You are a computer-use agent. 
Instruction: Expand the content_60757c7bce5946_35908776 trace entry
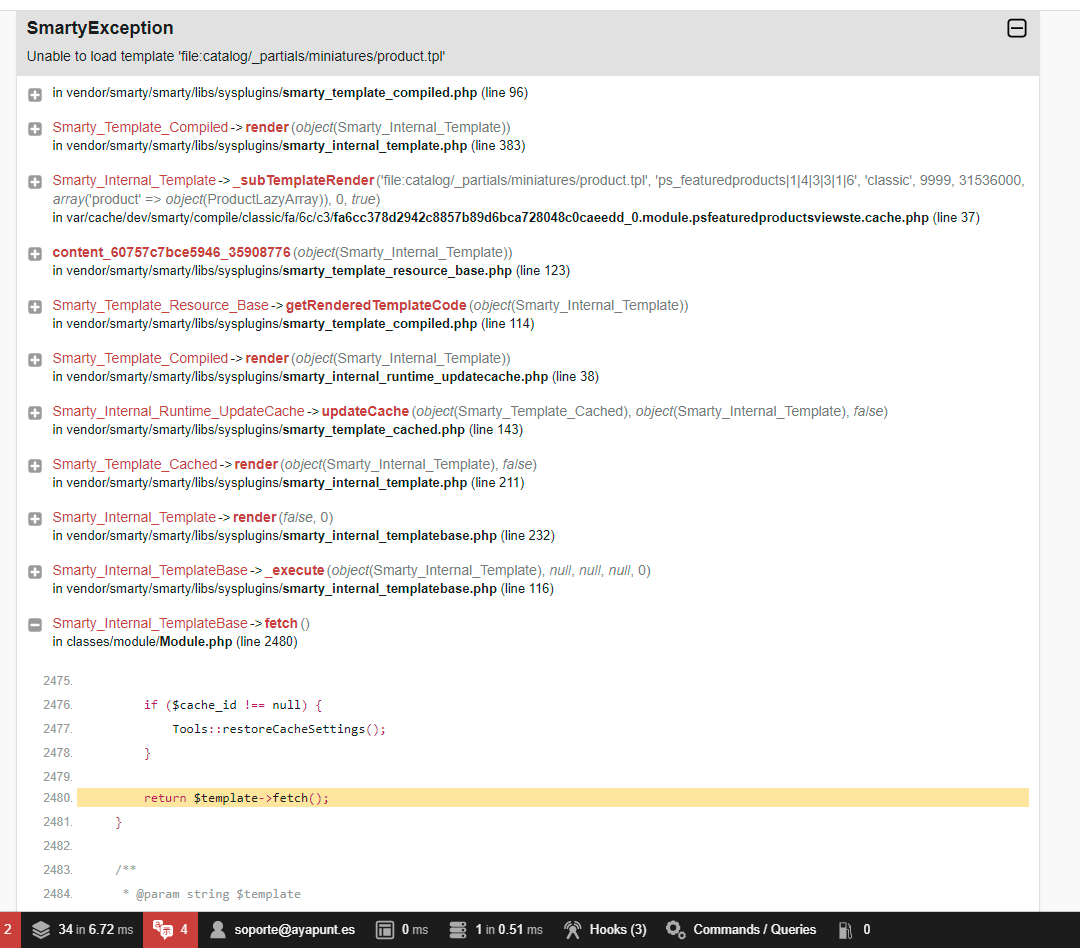click(35, 254)
